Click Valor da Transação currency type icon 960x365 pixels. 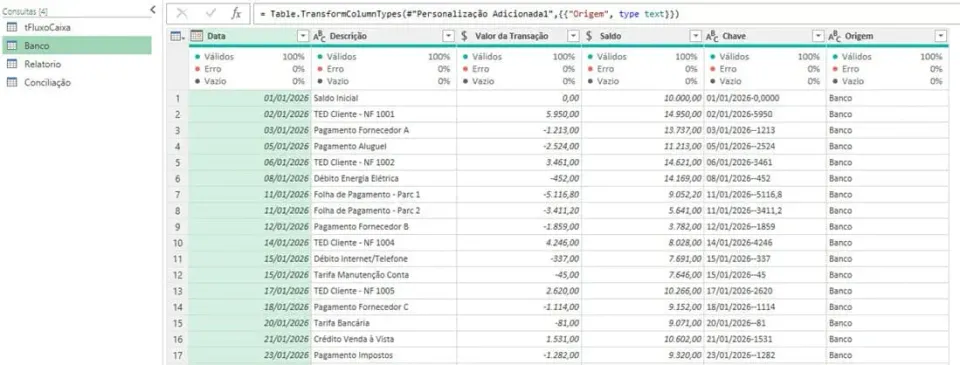pos(465,36)
